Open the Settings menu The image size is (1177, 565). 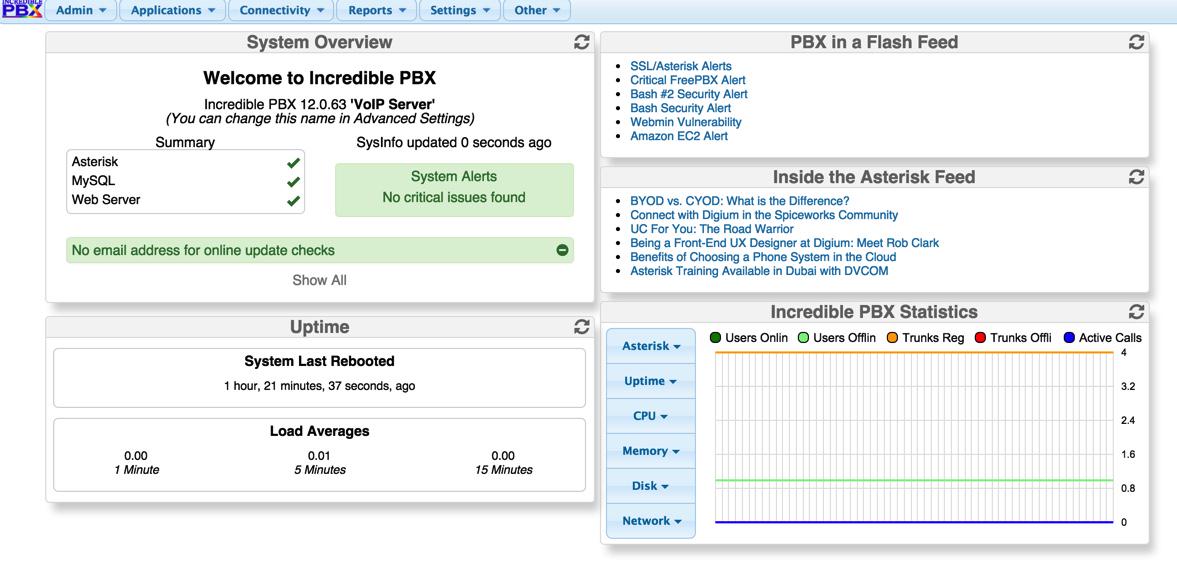(460, 11)
